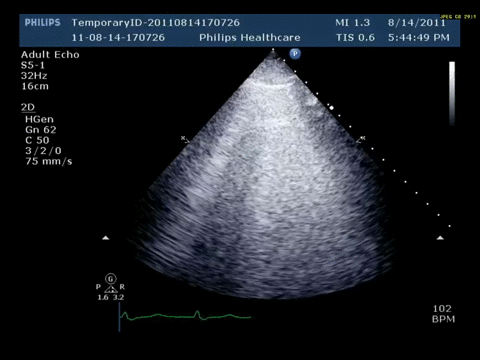This screenshot has height=360, width=480.
Task: Click the right depth triangle marker
Action: click(x=440, y=238)
